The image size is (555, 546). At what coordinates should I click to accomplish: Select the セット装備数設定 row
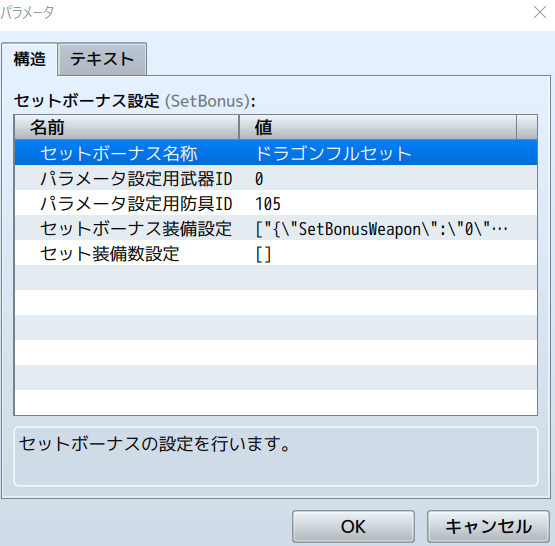pos(276,253)
